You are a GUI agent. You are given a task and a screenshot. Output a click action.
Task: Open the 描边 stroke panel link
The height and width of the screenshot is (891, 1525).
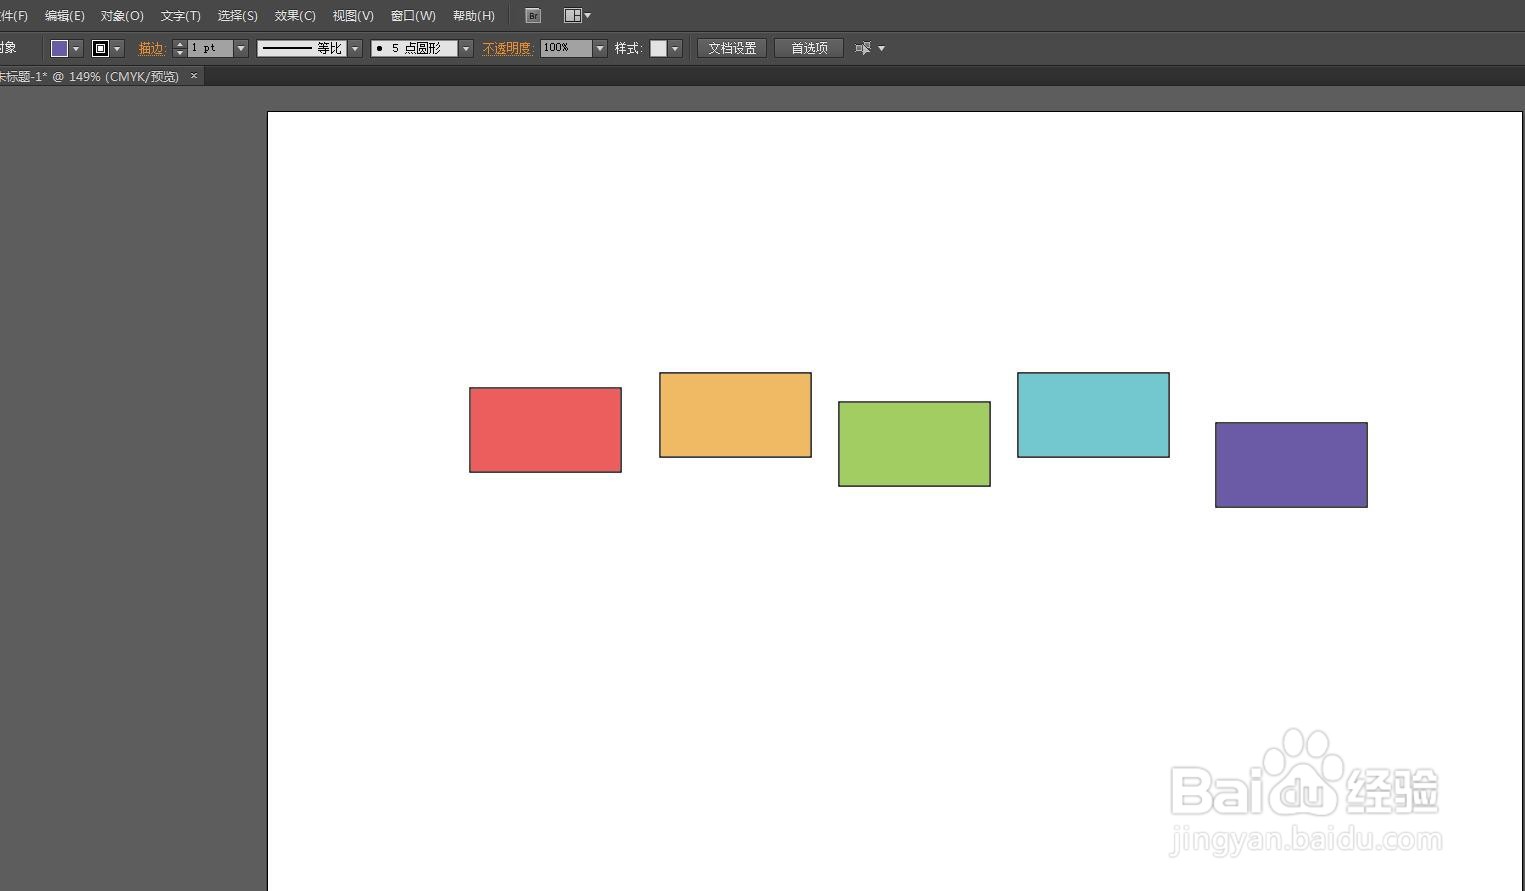click(x=152, y=48)
